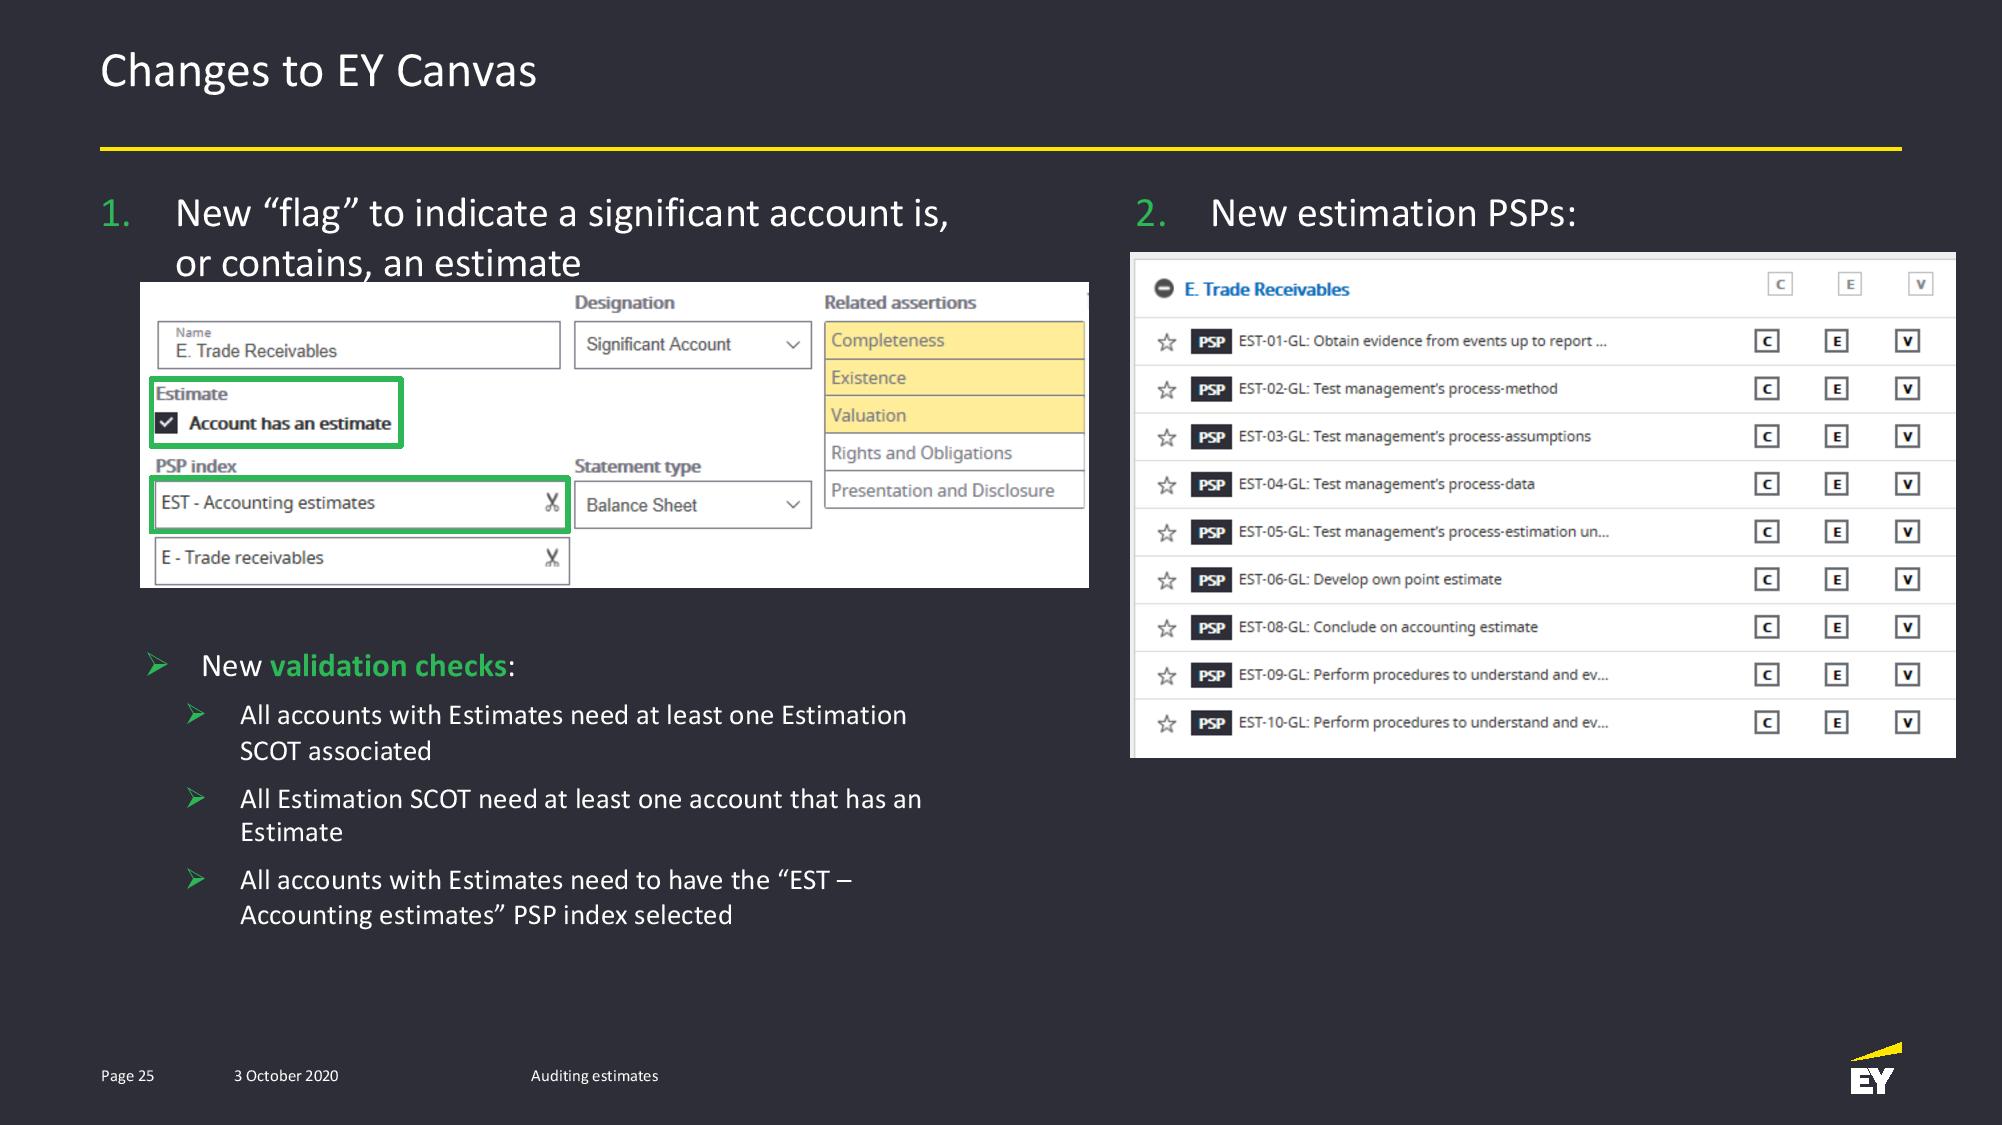Click the Name field E. Trade Receivables
Screen dimensions: 2002x1125
(358, 345)
